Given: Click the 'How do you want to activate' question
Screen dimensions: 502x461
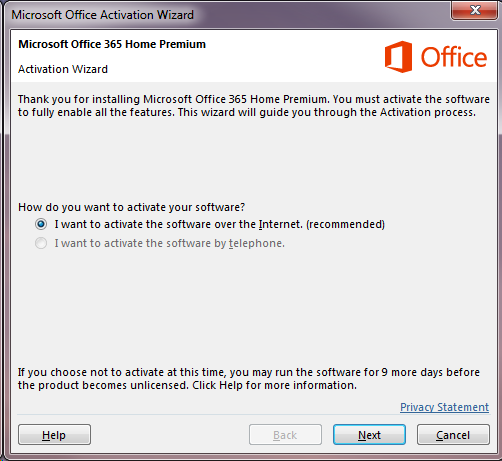Looking at the screenshot, I should (x=132, y=207).
